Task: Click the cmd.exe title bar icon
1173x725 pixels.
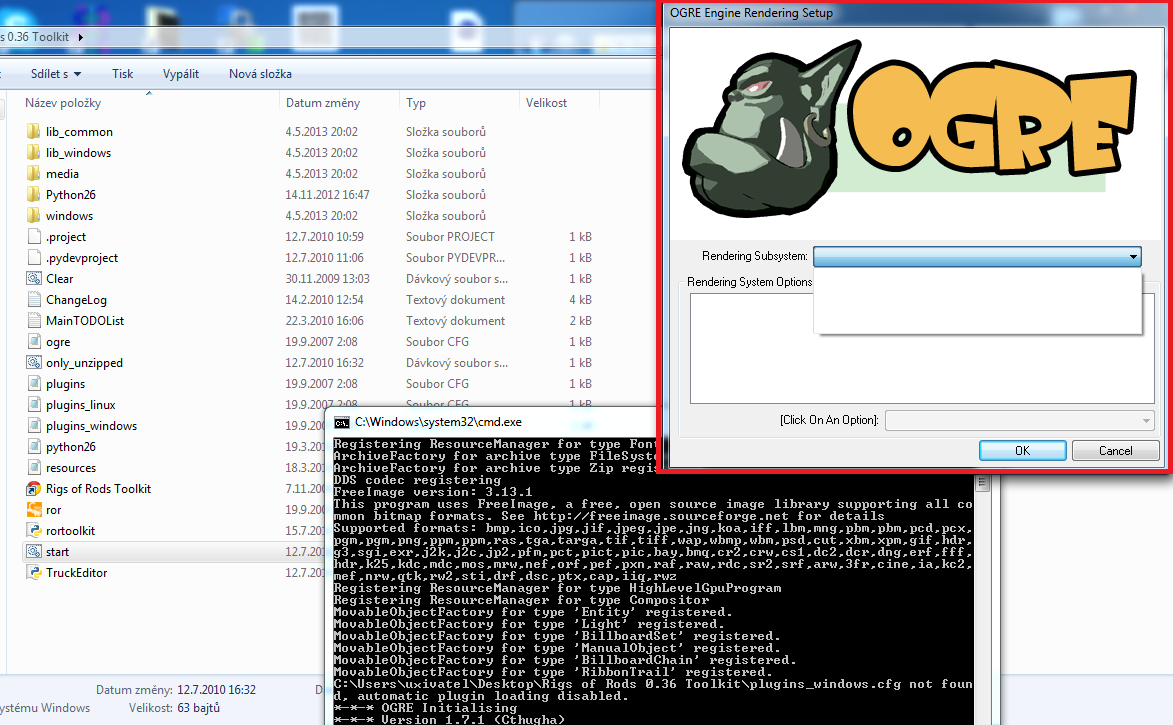Action: (342, 422)
